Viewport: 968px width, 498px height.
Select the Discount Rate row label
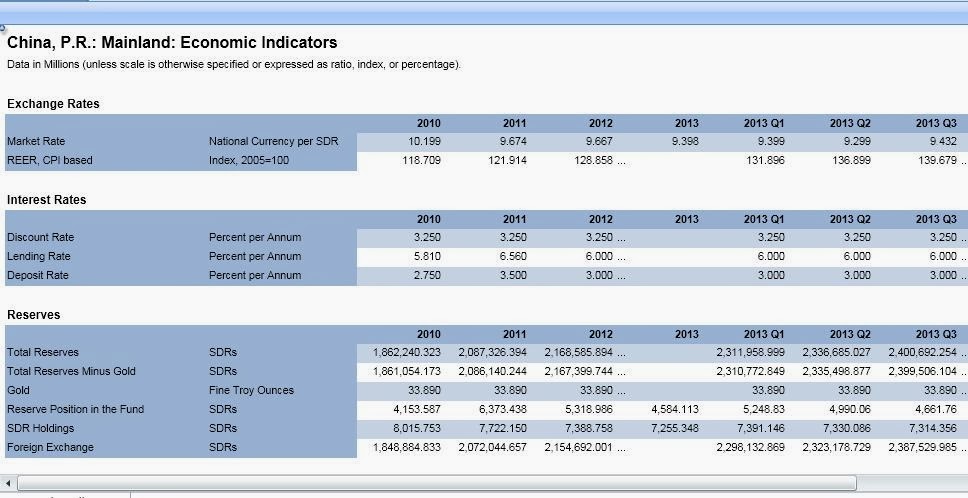[41, 238]
